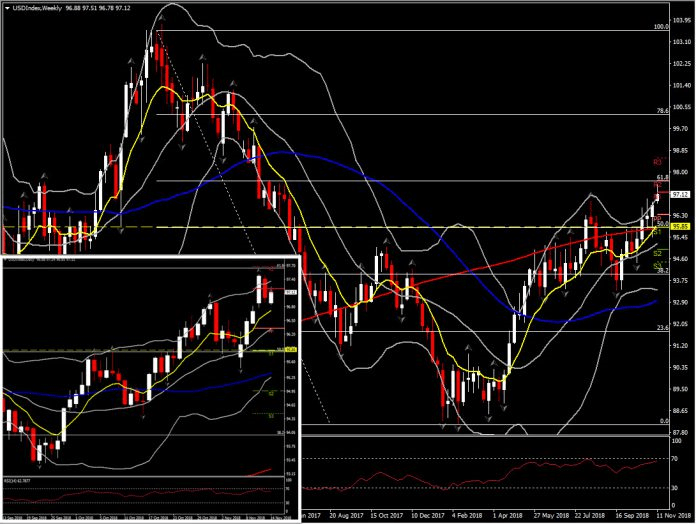Screen dimensions: 696x524
Task: Select the S2 pivot support label
Action: pos(657,253)
